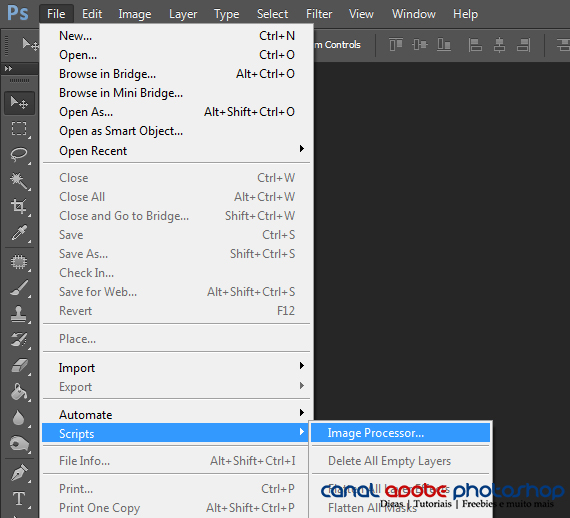Select the Pen tool
The image size is (570, 518).
(x=19, y=473)
